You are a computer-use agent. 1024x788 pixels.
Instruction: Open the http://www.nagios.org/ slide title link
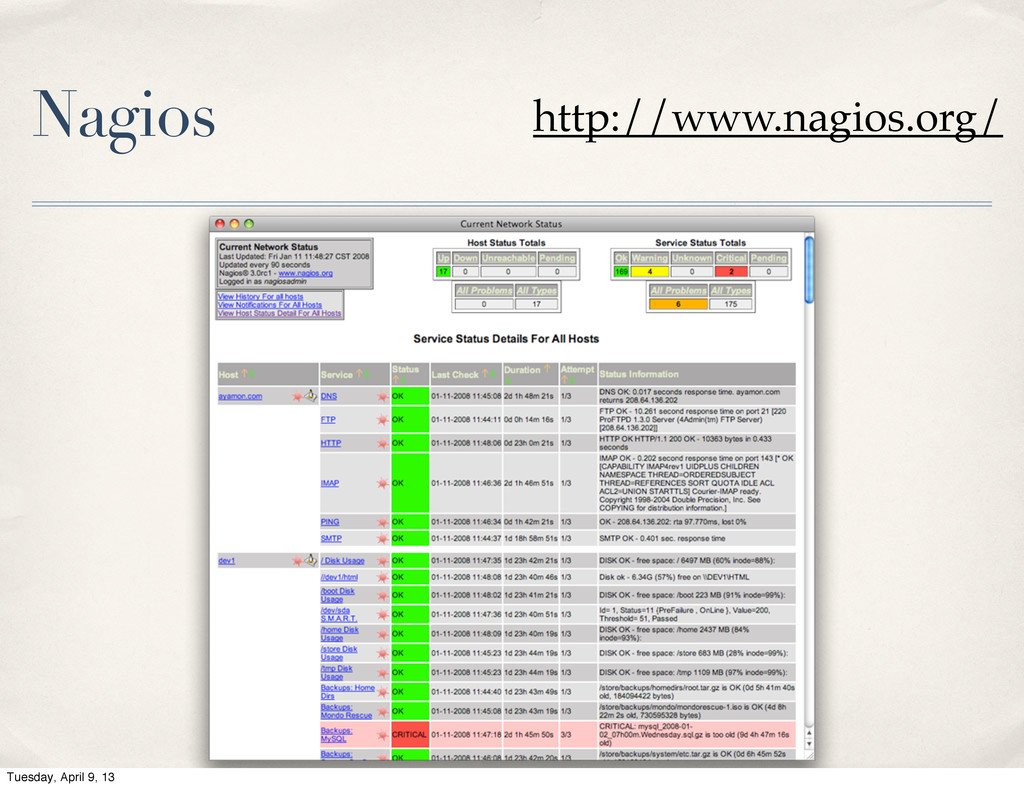[767, 118]
